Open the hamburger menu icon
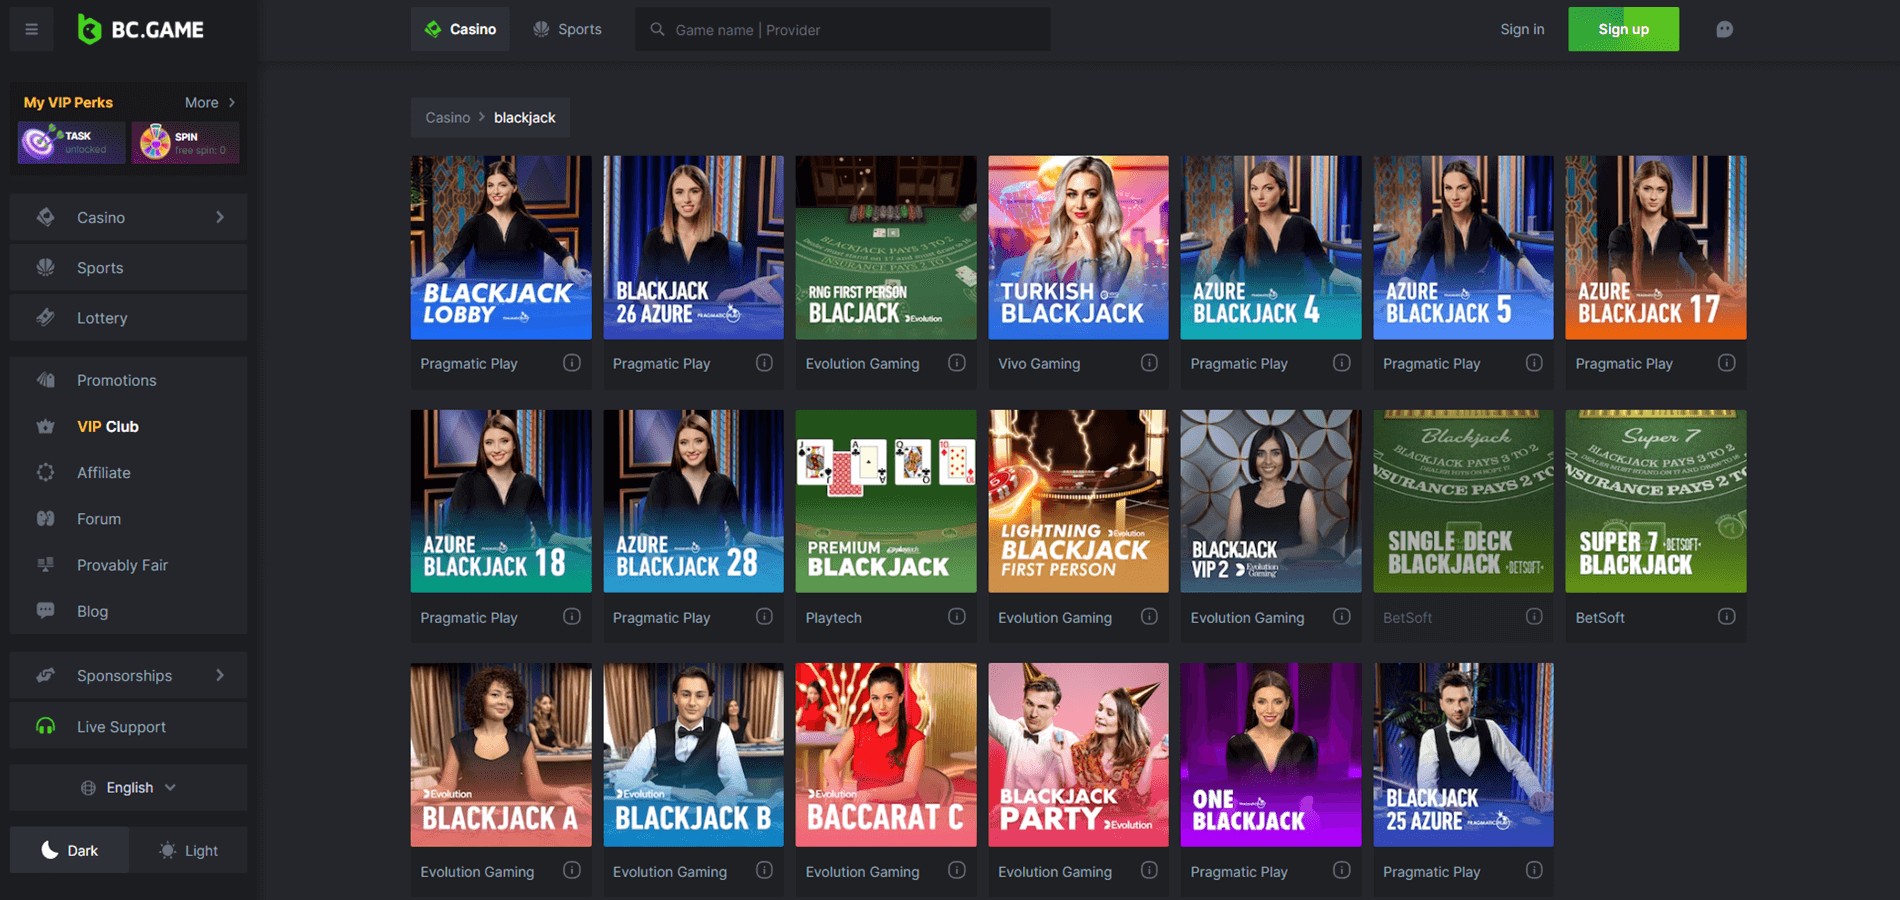This screenshot has width=1900, height=900. pos(32,29)
